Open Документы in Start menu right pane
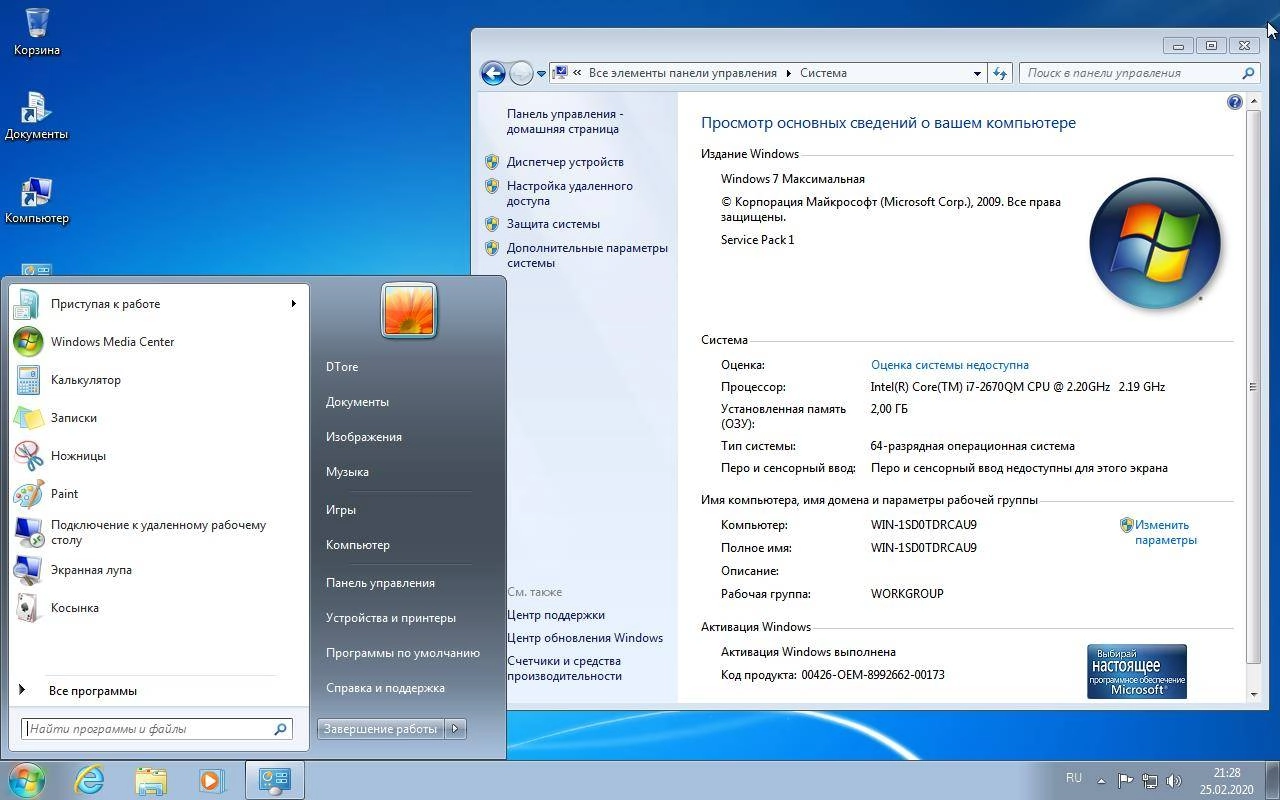This screenshot has width=1280, height=800. 357,402
